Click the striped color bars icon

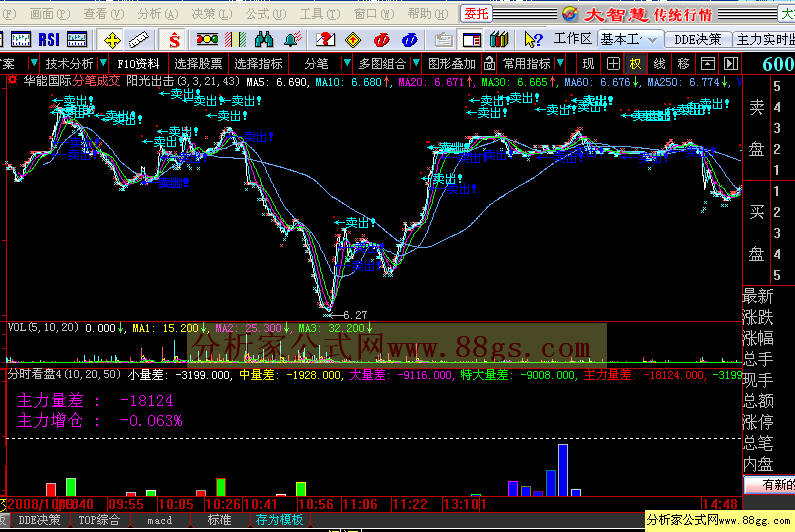click(235, 39)
